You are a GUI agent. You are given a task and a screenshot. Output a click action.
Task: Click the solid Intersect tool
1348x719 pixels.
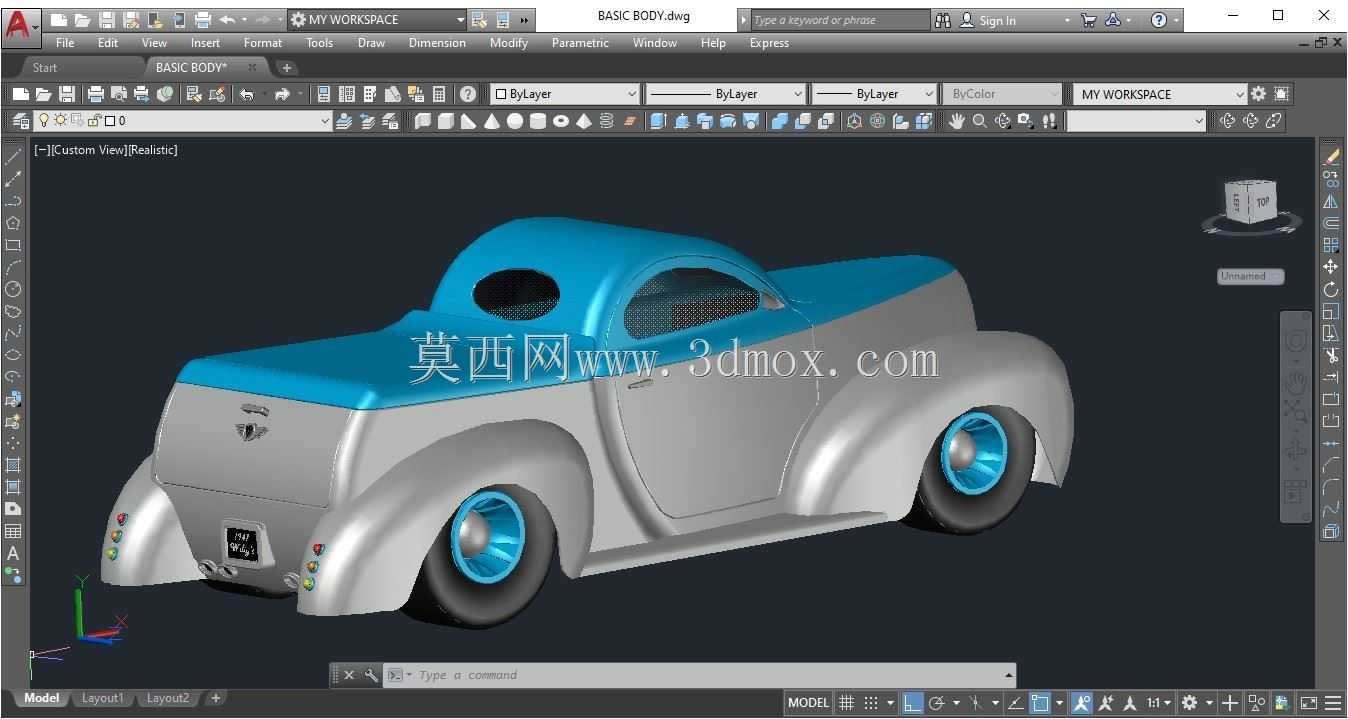click(825, 121)
